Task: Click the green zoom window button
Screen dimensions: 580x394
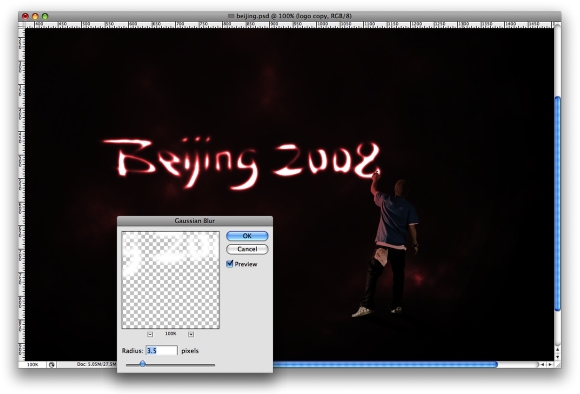Action: pos(45,16)
